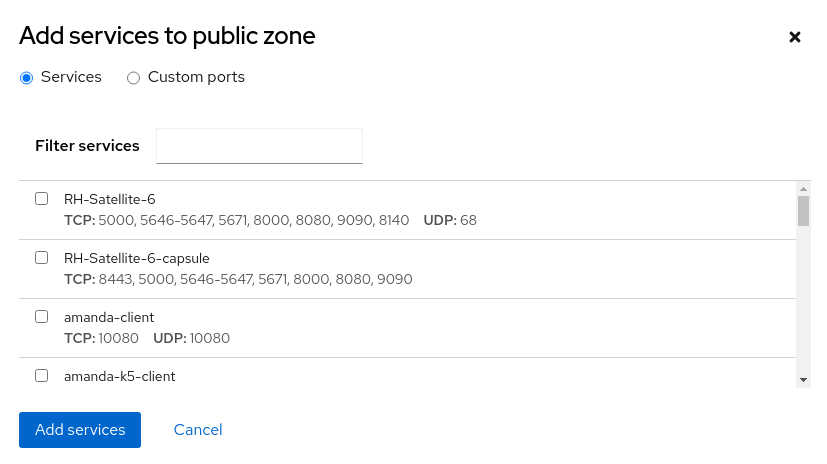Click the amanda-k5-client service label
Viewport: 827px width, 464px height.
click(120, 376)
